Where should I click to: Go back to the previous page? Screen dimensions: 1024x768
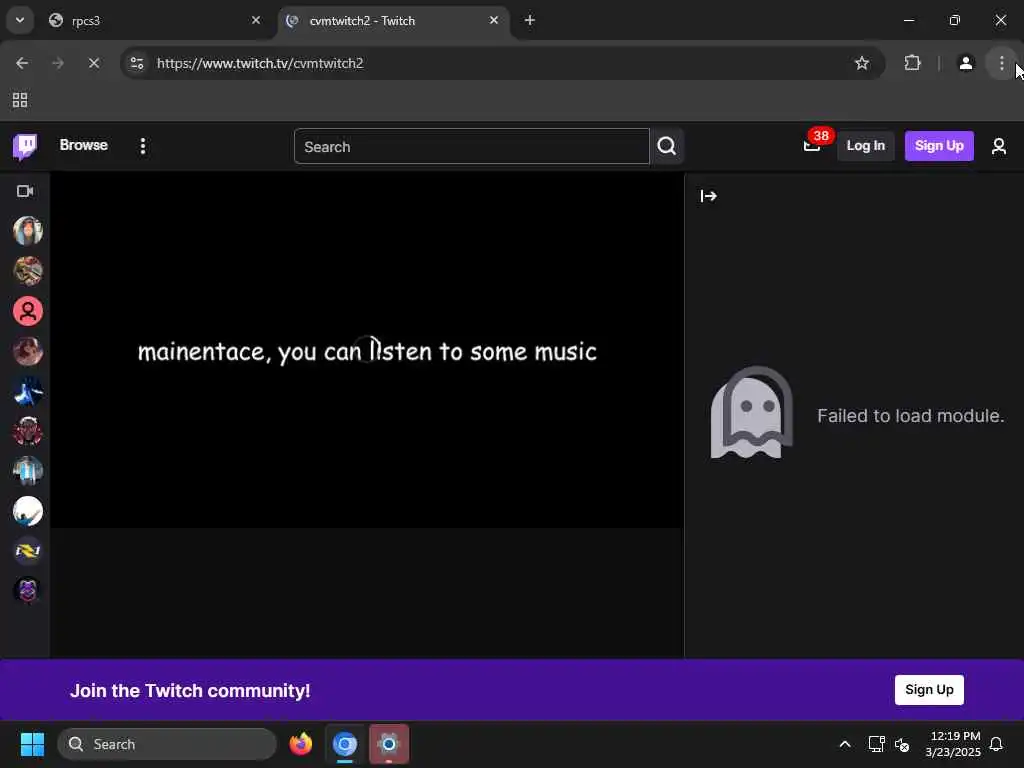point(22,63)
